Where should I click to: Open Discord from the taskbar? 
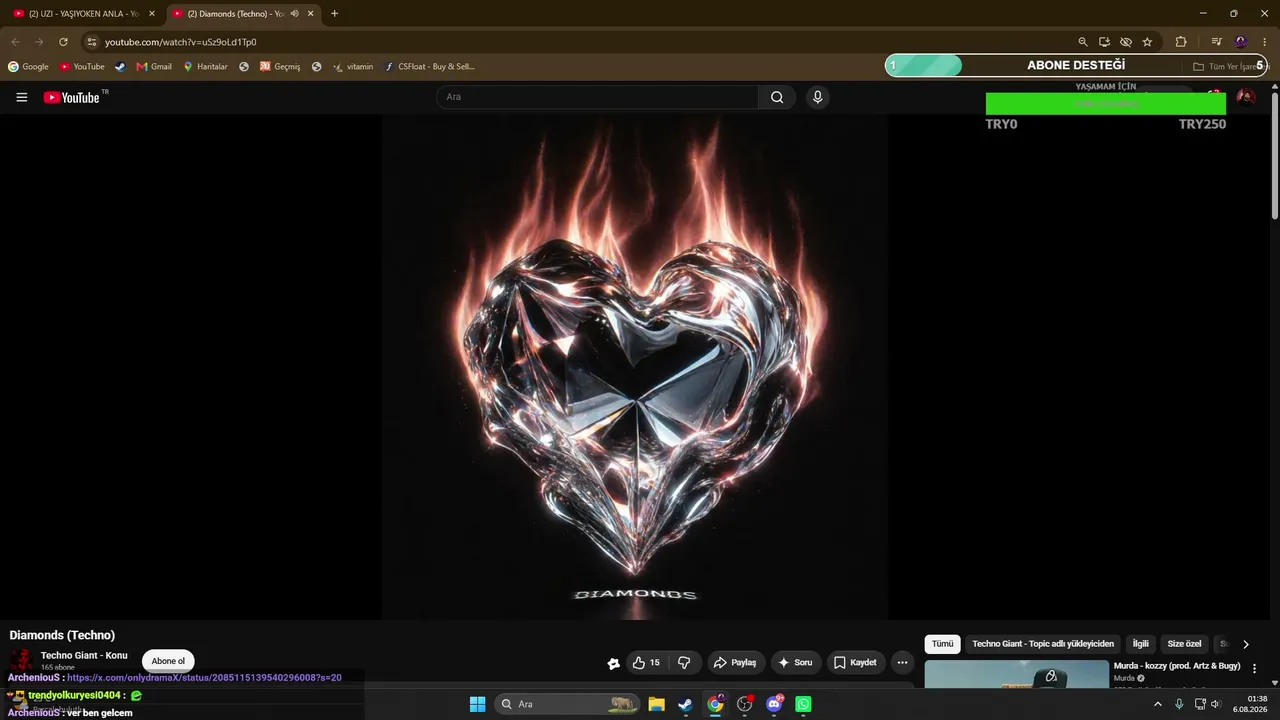[774, 704]
